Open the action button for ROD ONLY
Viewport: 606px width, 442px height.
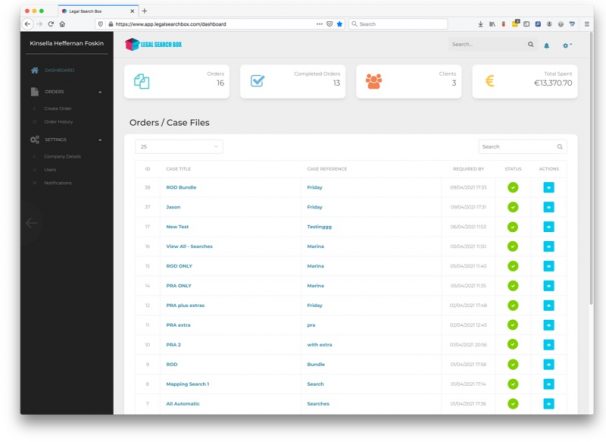548,266
